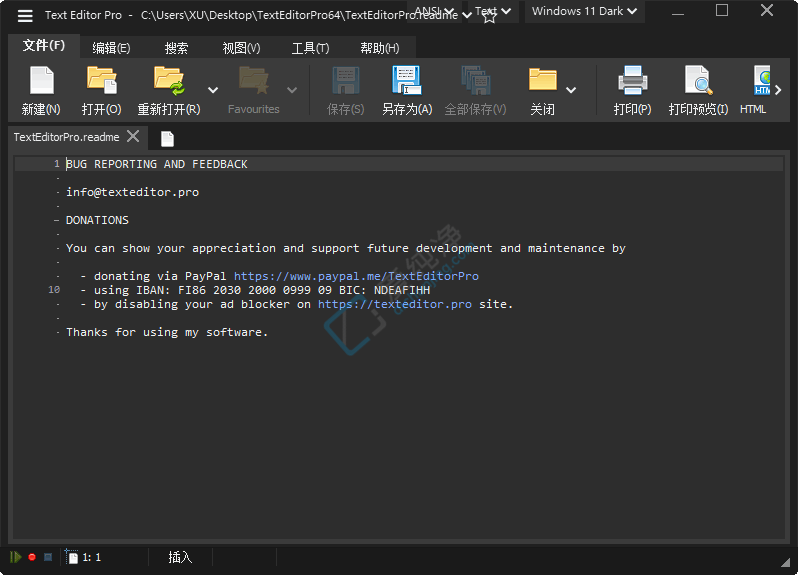Open the 视图(V) ribbon tab

click(x=241, y=48)
